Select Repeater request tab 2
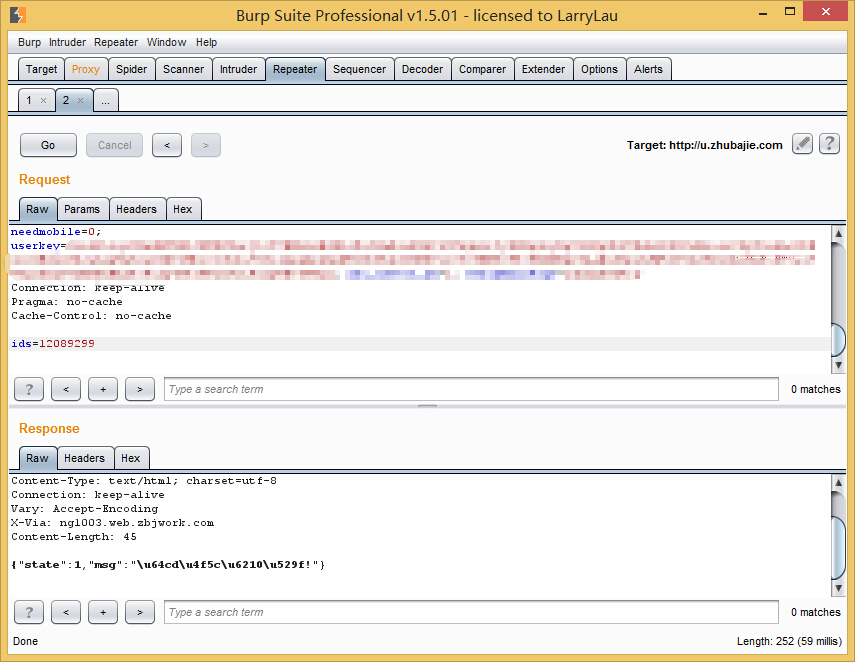855x662 pixels. [x=67, y=100]
